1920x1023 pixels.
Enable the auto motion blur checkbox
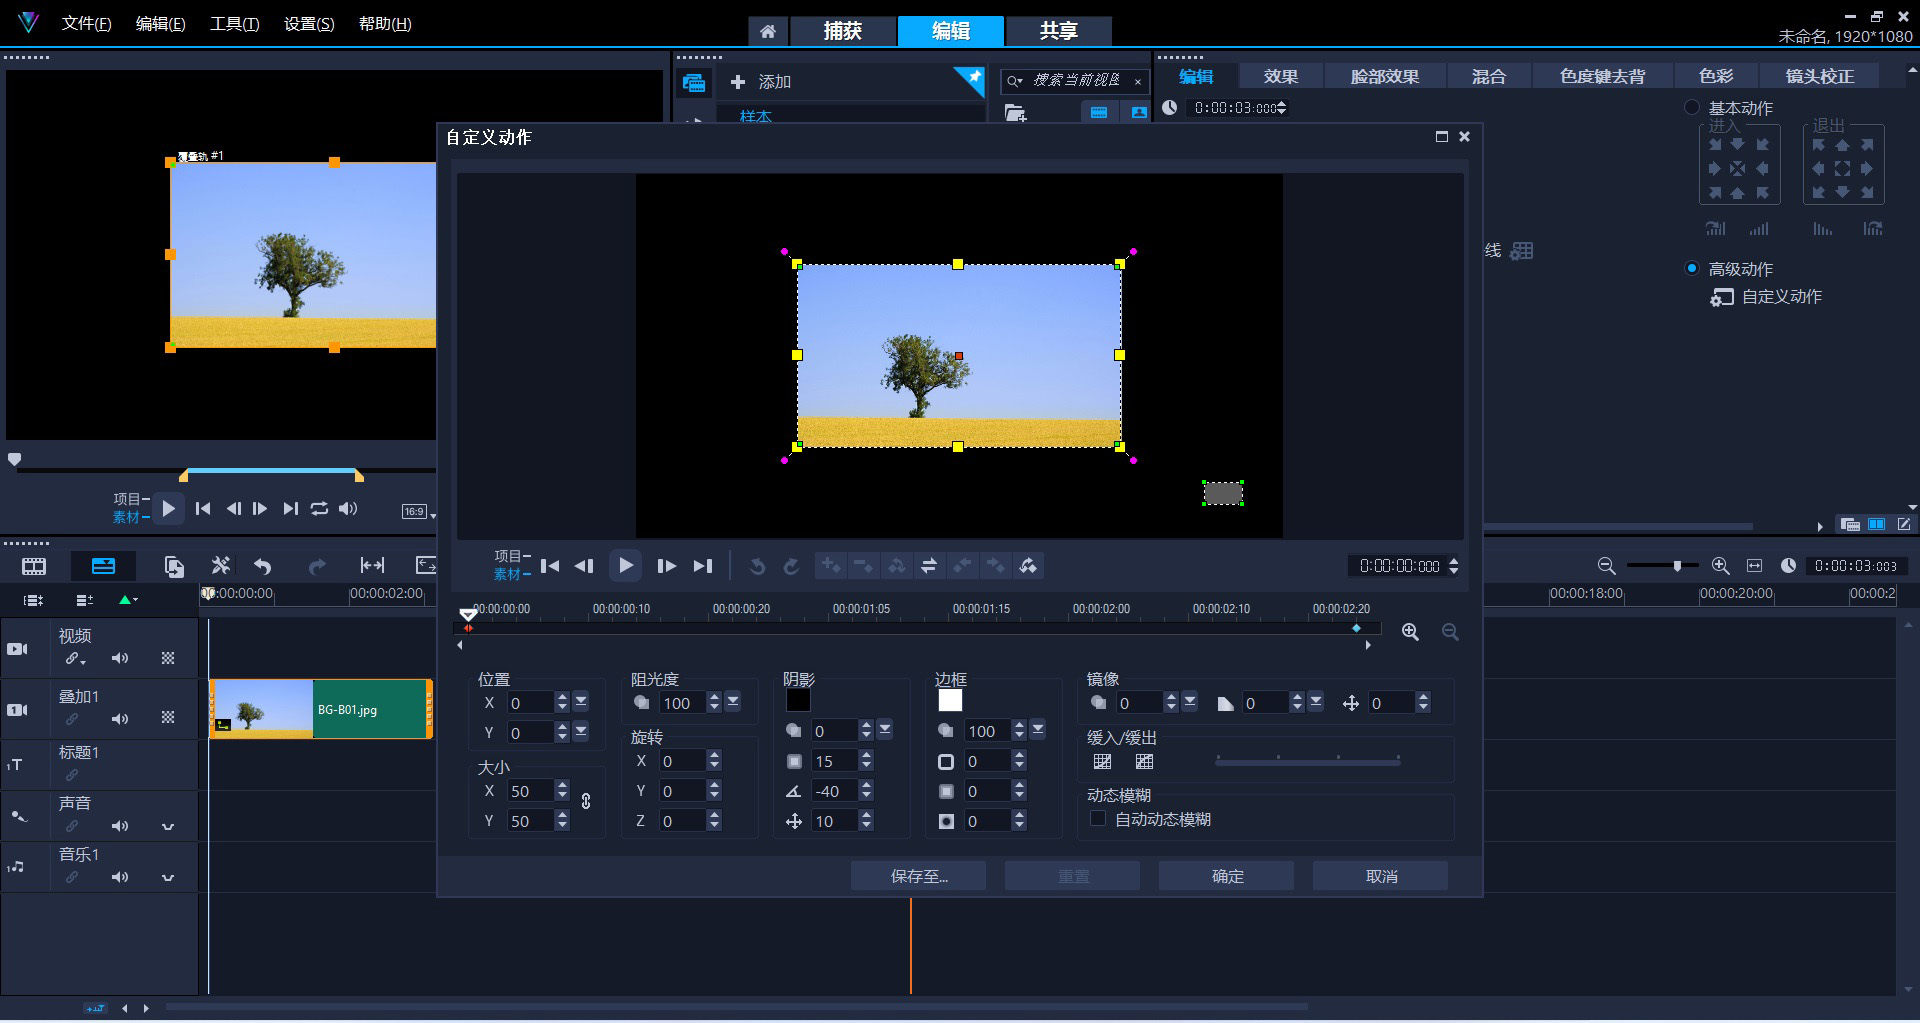(x=1098, y=819)
